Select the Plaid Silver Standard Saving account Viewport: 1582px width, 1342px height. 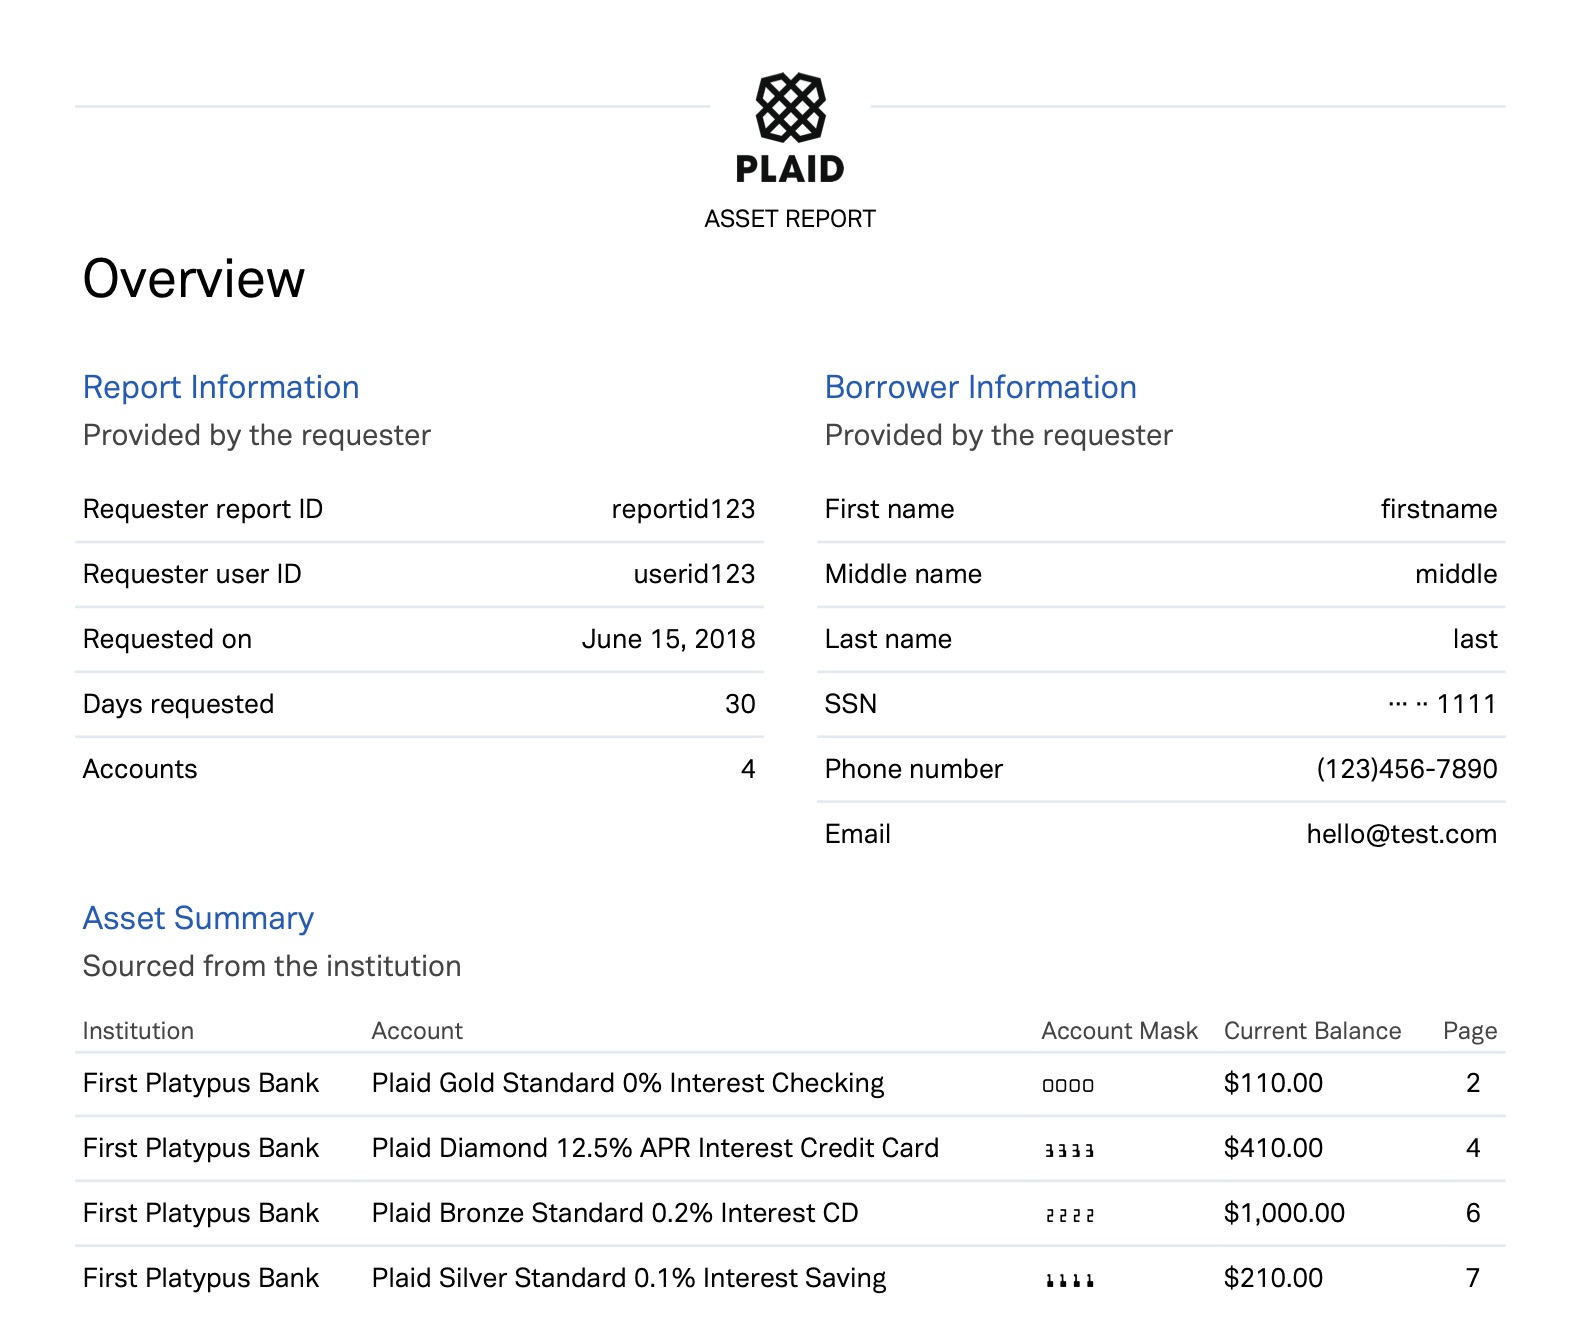629,1278
